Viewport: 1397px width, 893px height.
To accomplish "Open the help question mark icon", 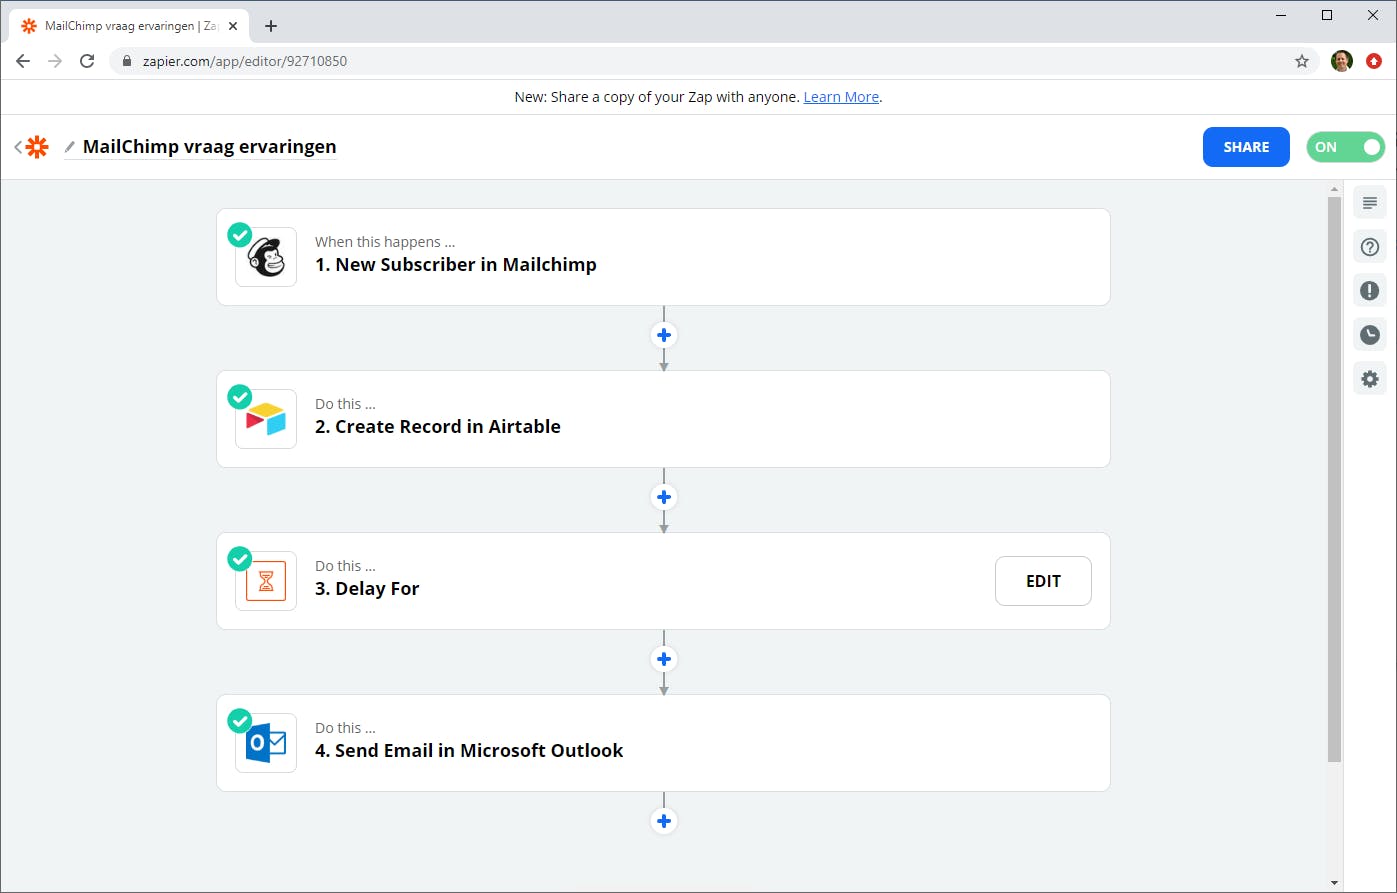I will [x=1370, y=247].
